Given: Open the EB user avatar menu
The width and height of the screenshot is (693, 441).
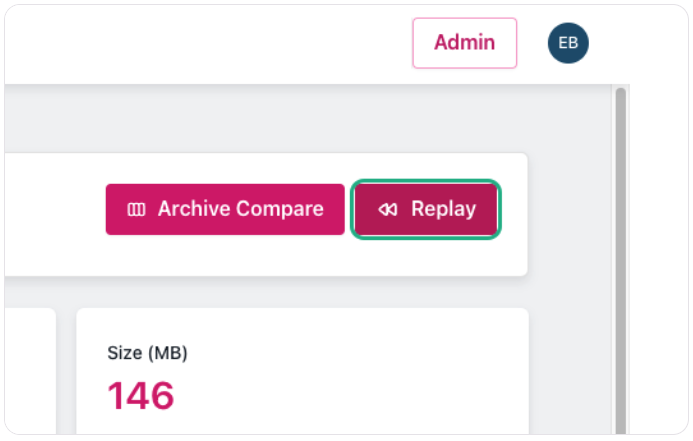Looking at the screenshot, I should [568, 43].
